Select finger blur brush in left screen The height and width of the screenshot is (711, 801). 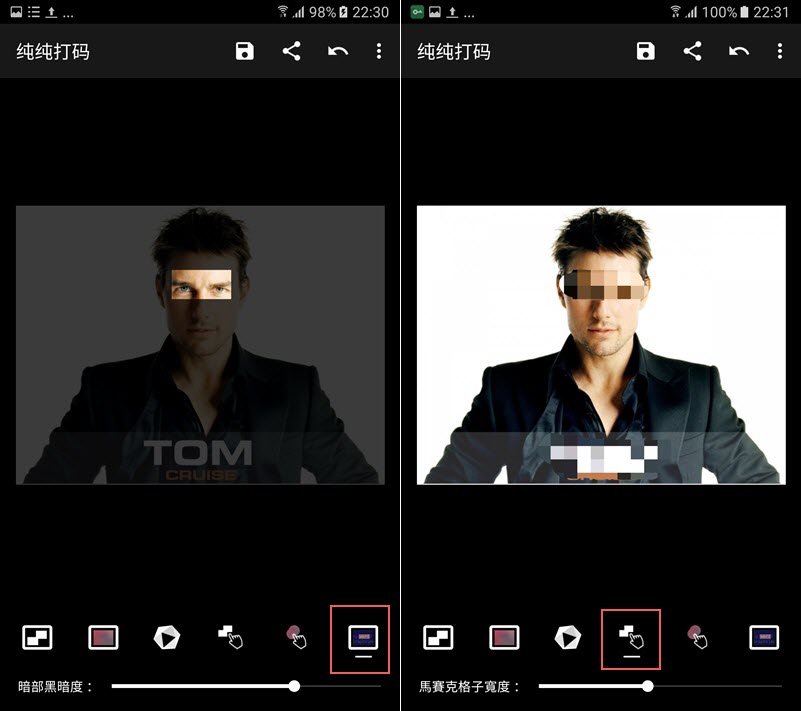coord(296,637)
